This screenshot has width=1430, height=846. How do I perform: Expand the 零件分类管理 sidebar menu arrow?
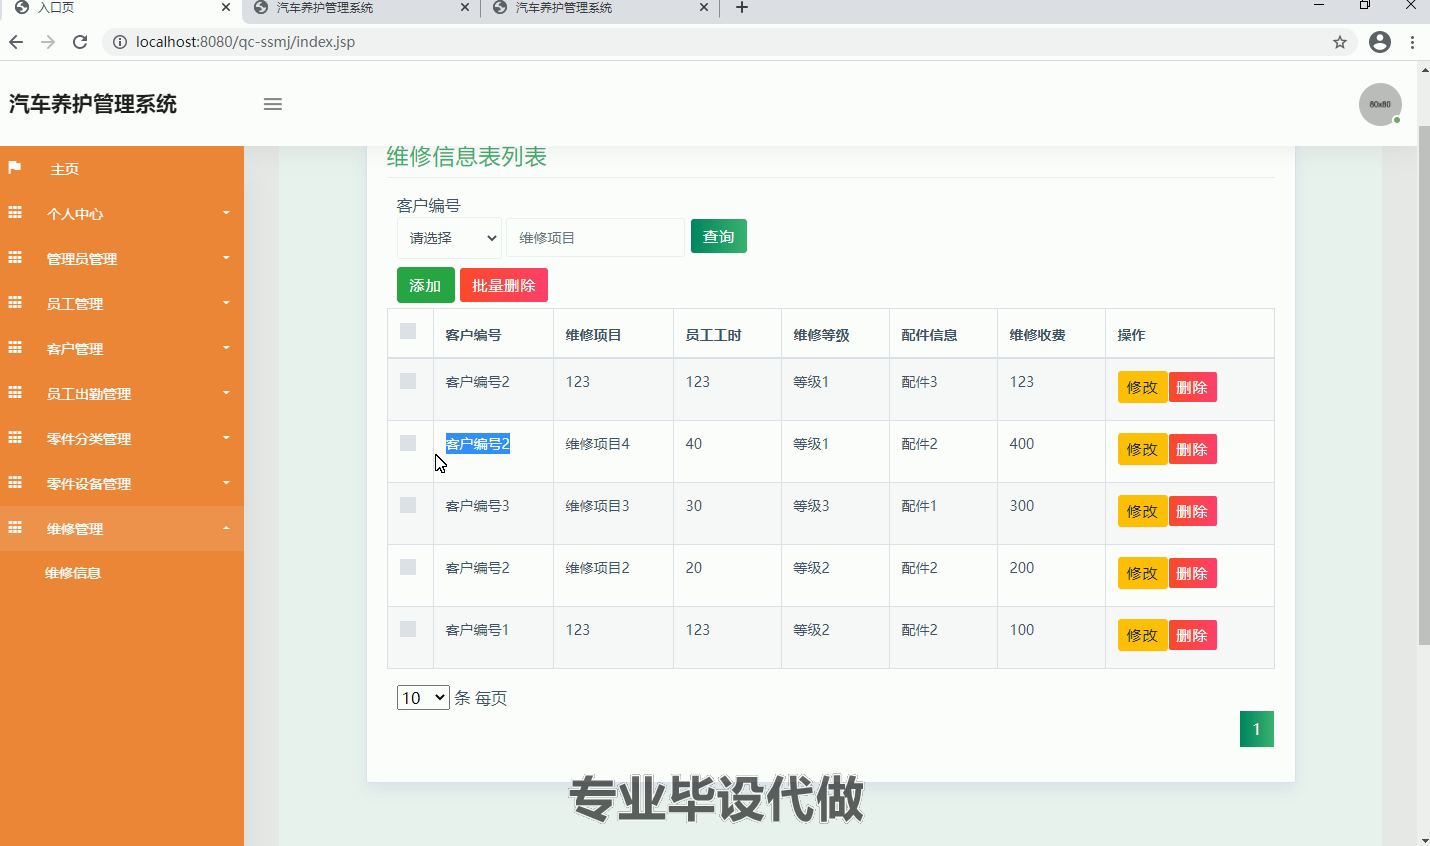click(x=226, y=438)
